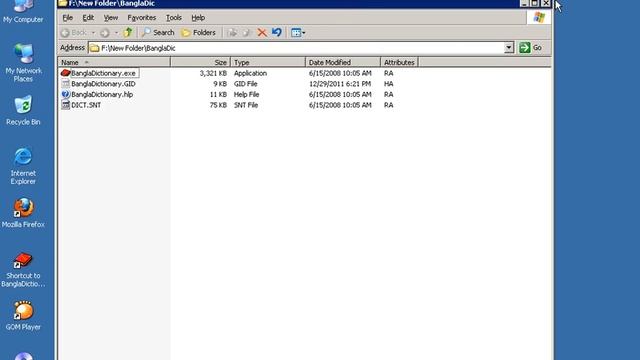Open the Tools menu

click(173, 18)
